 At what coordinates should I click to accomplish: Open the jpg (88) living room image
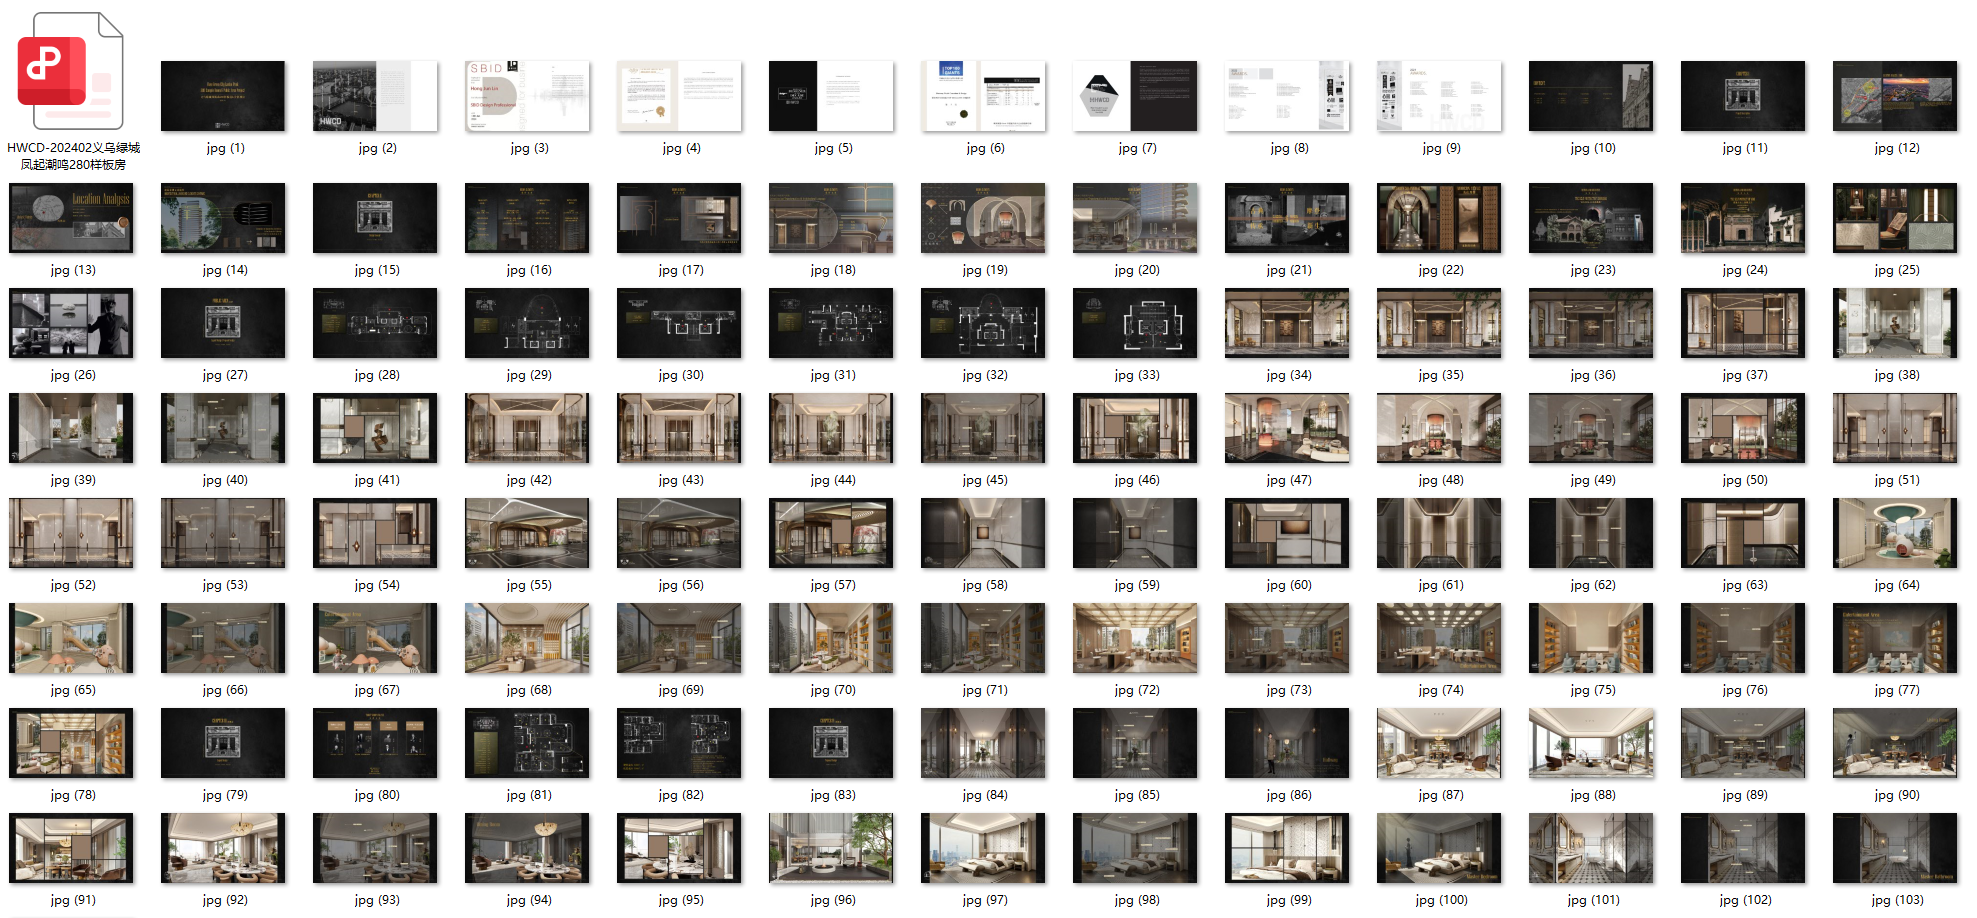point(1591,743)
